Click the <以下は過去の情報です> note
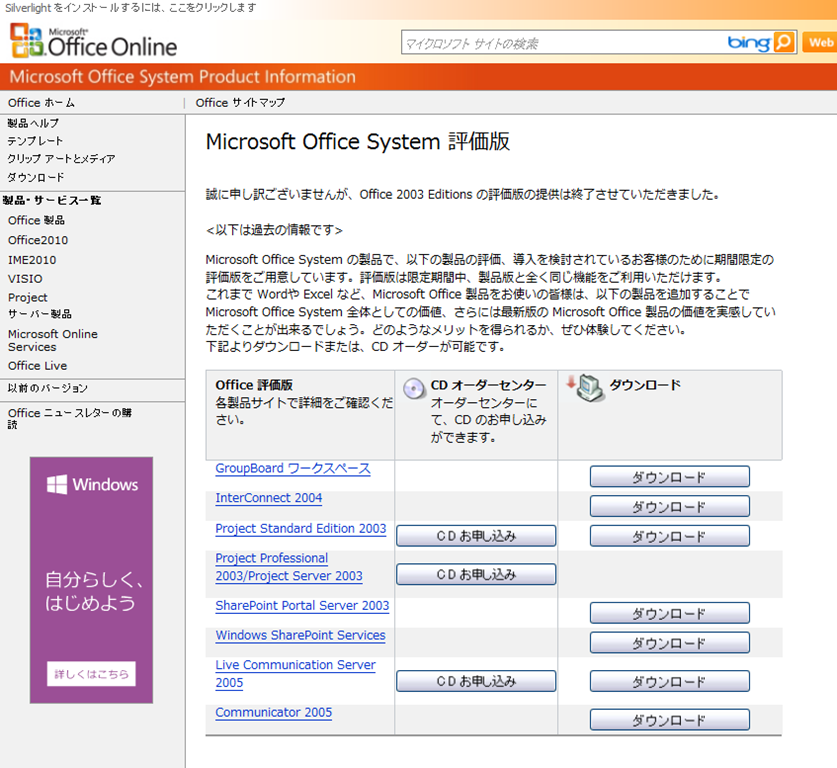The height and width of the screenshot is (768, 837). [x=274, y=230]
